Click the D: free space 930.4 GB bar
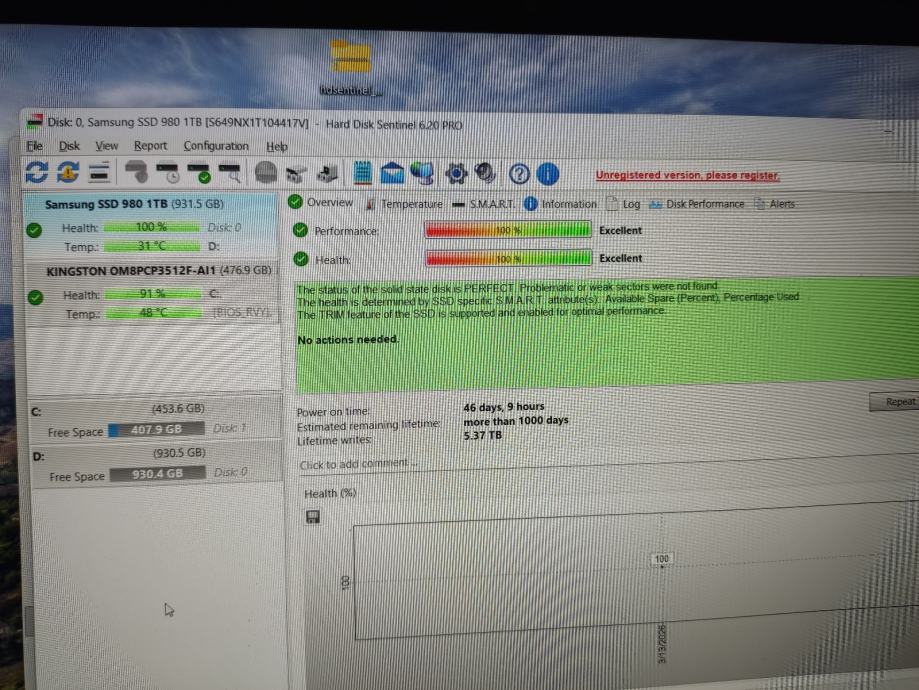The width and height of the screenshot is (919, 690). pyautogui.click(x=158, y=474)
